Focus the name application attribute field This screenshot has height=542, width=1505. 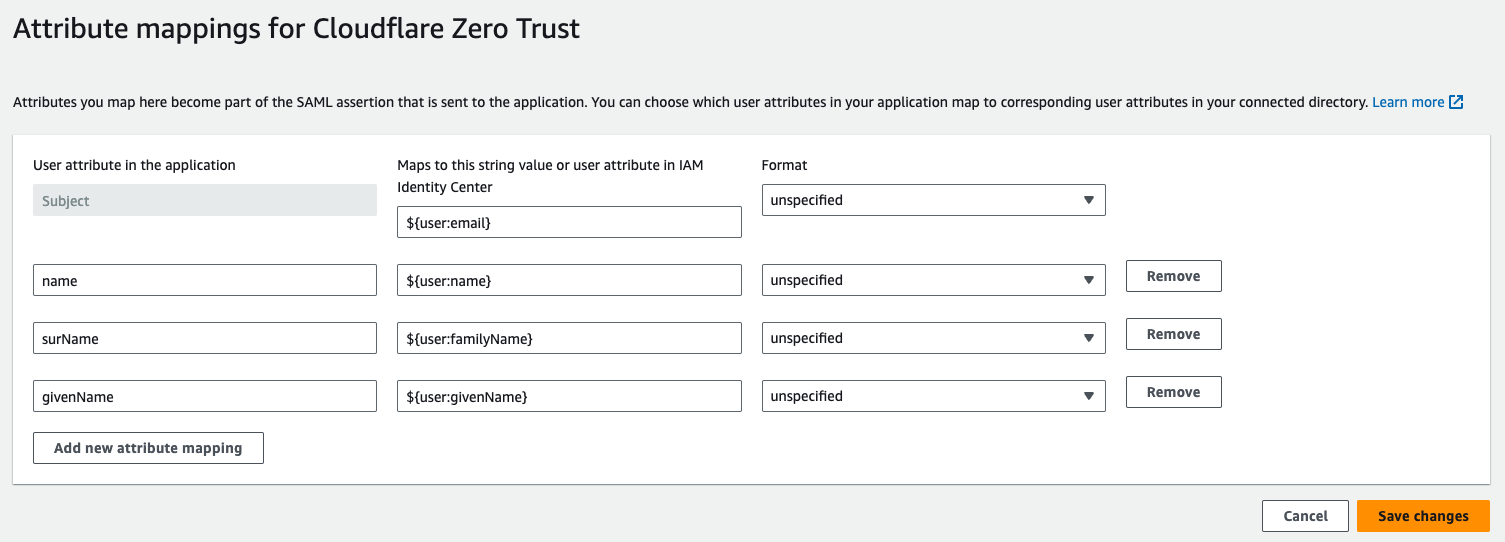coord(205,280)
